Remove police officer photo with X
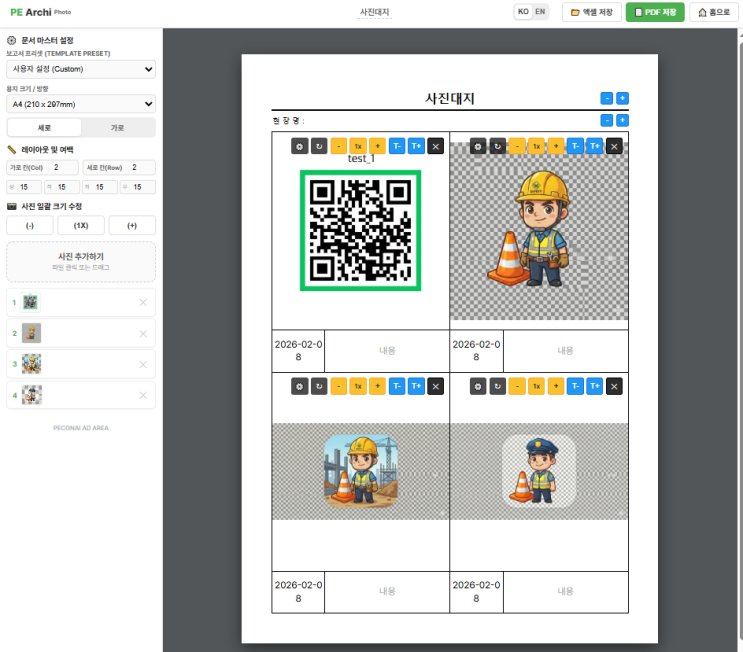The height and width of the screenshot is (652, 743). click(x=614, y=386)
